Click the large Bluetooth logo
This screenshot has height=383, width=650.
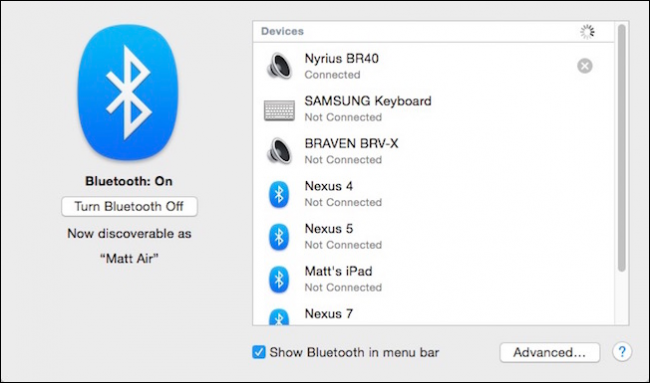[129, 92]
